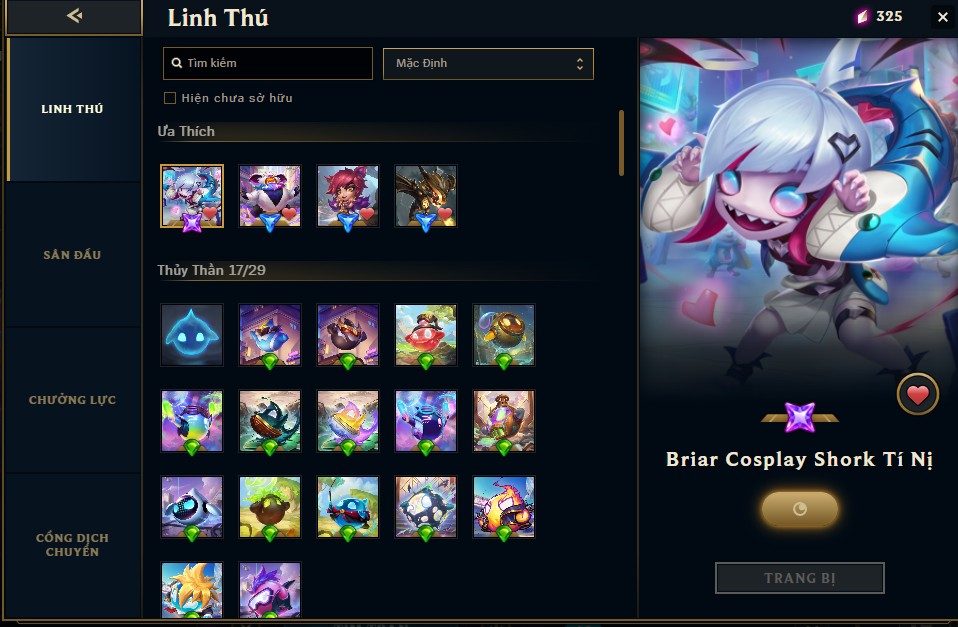Open the 'Mặc Định' sort dropdown
Viewport: 958px width, 627px height.
pos(488,64)
